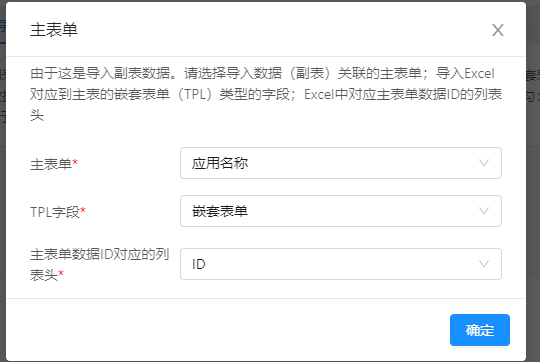Select the 嵌套表单 value text

coord(220,211)
